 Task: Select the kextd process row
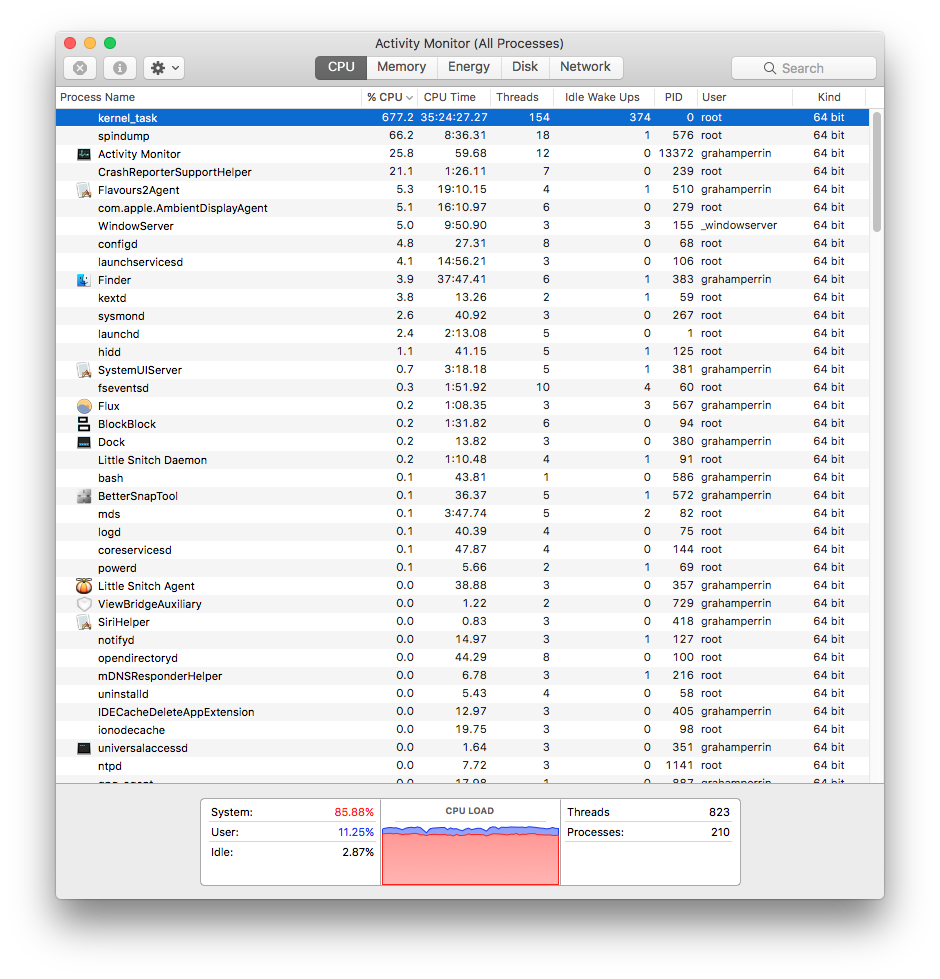tap(463, 298)
